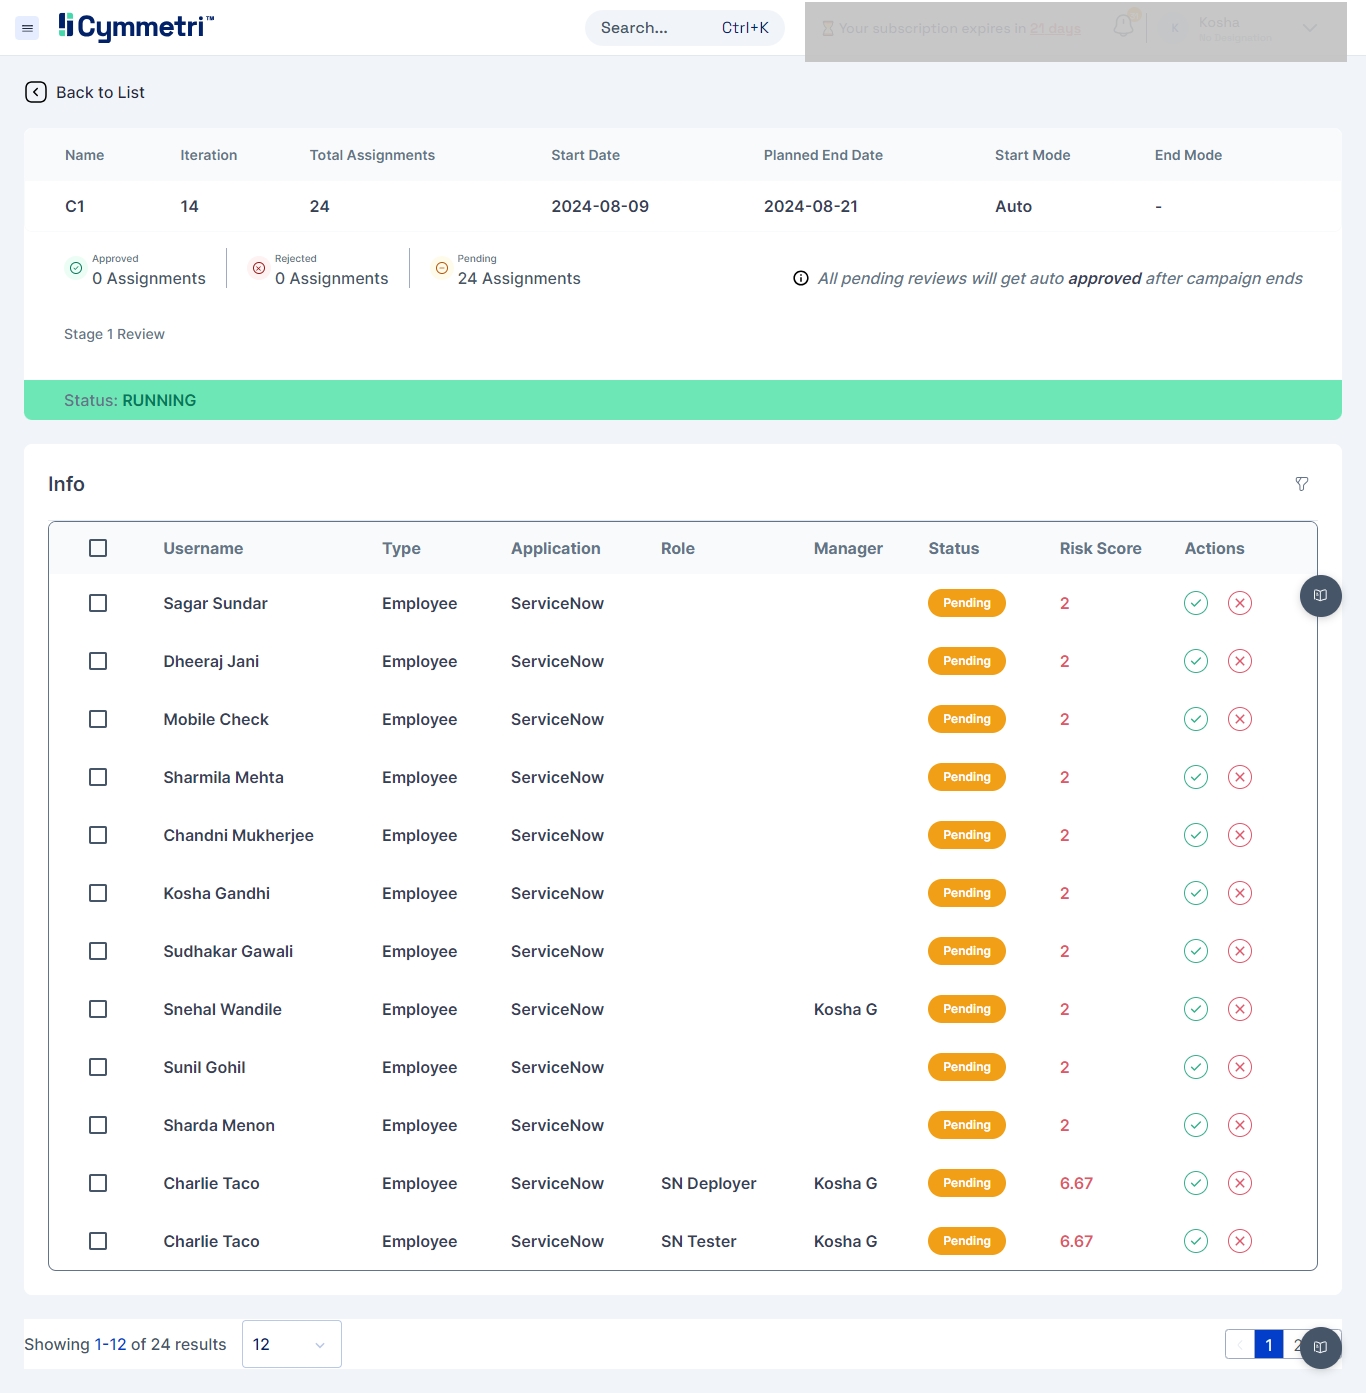
Task: Go to page 1 in pagination
Action: [x=1268, y=1345]
